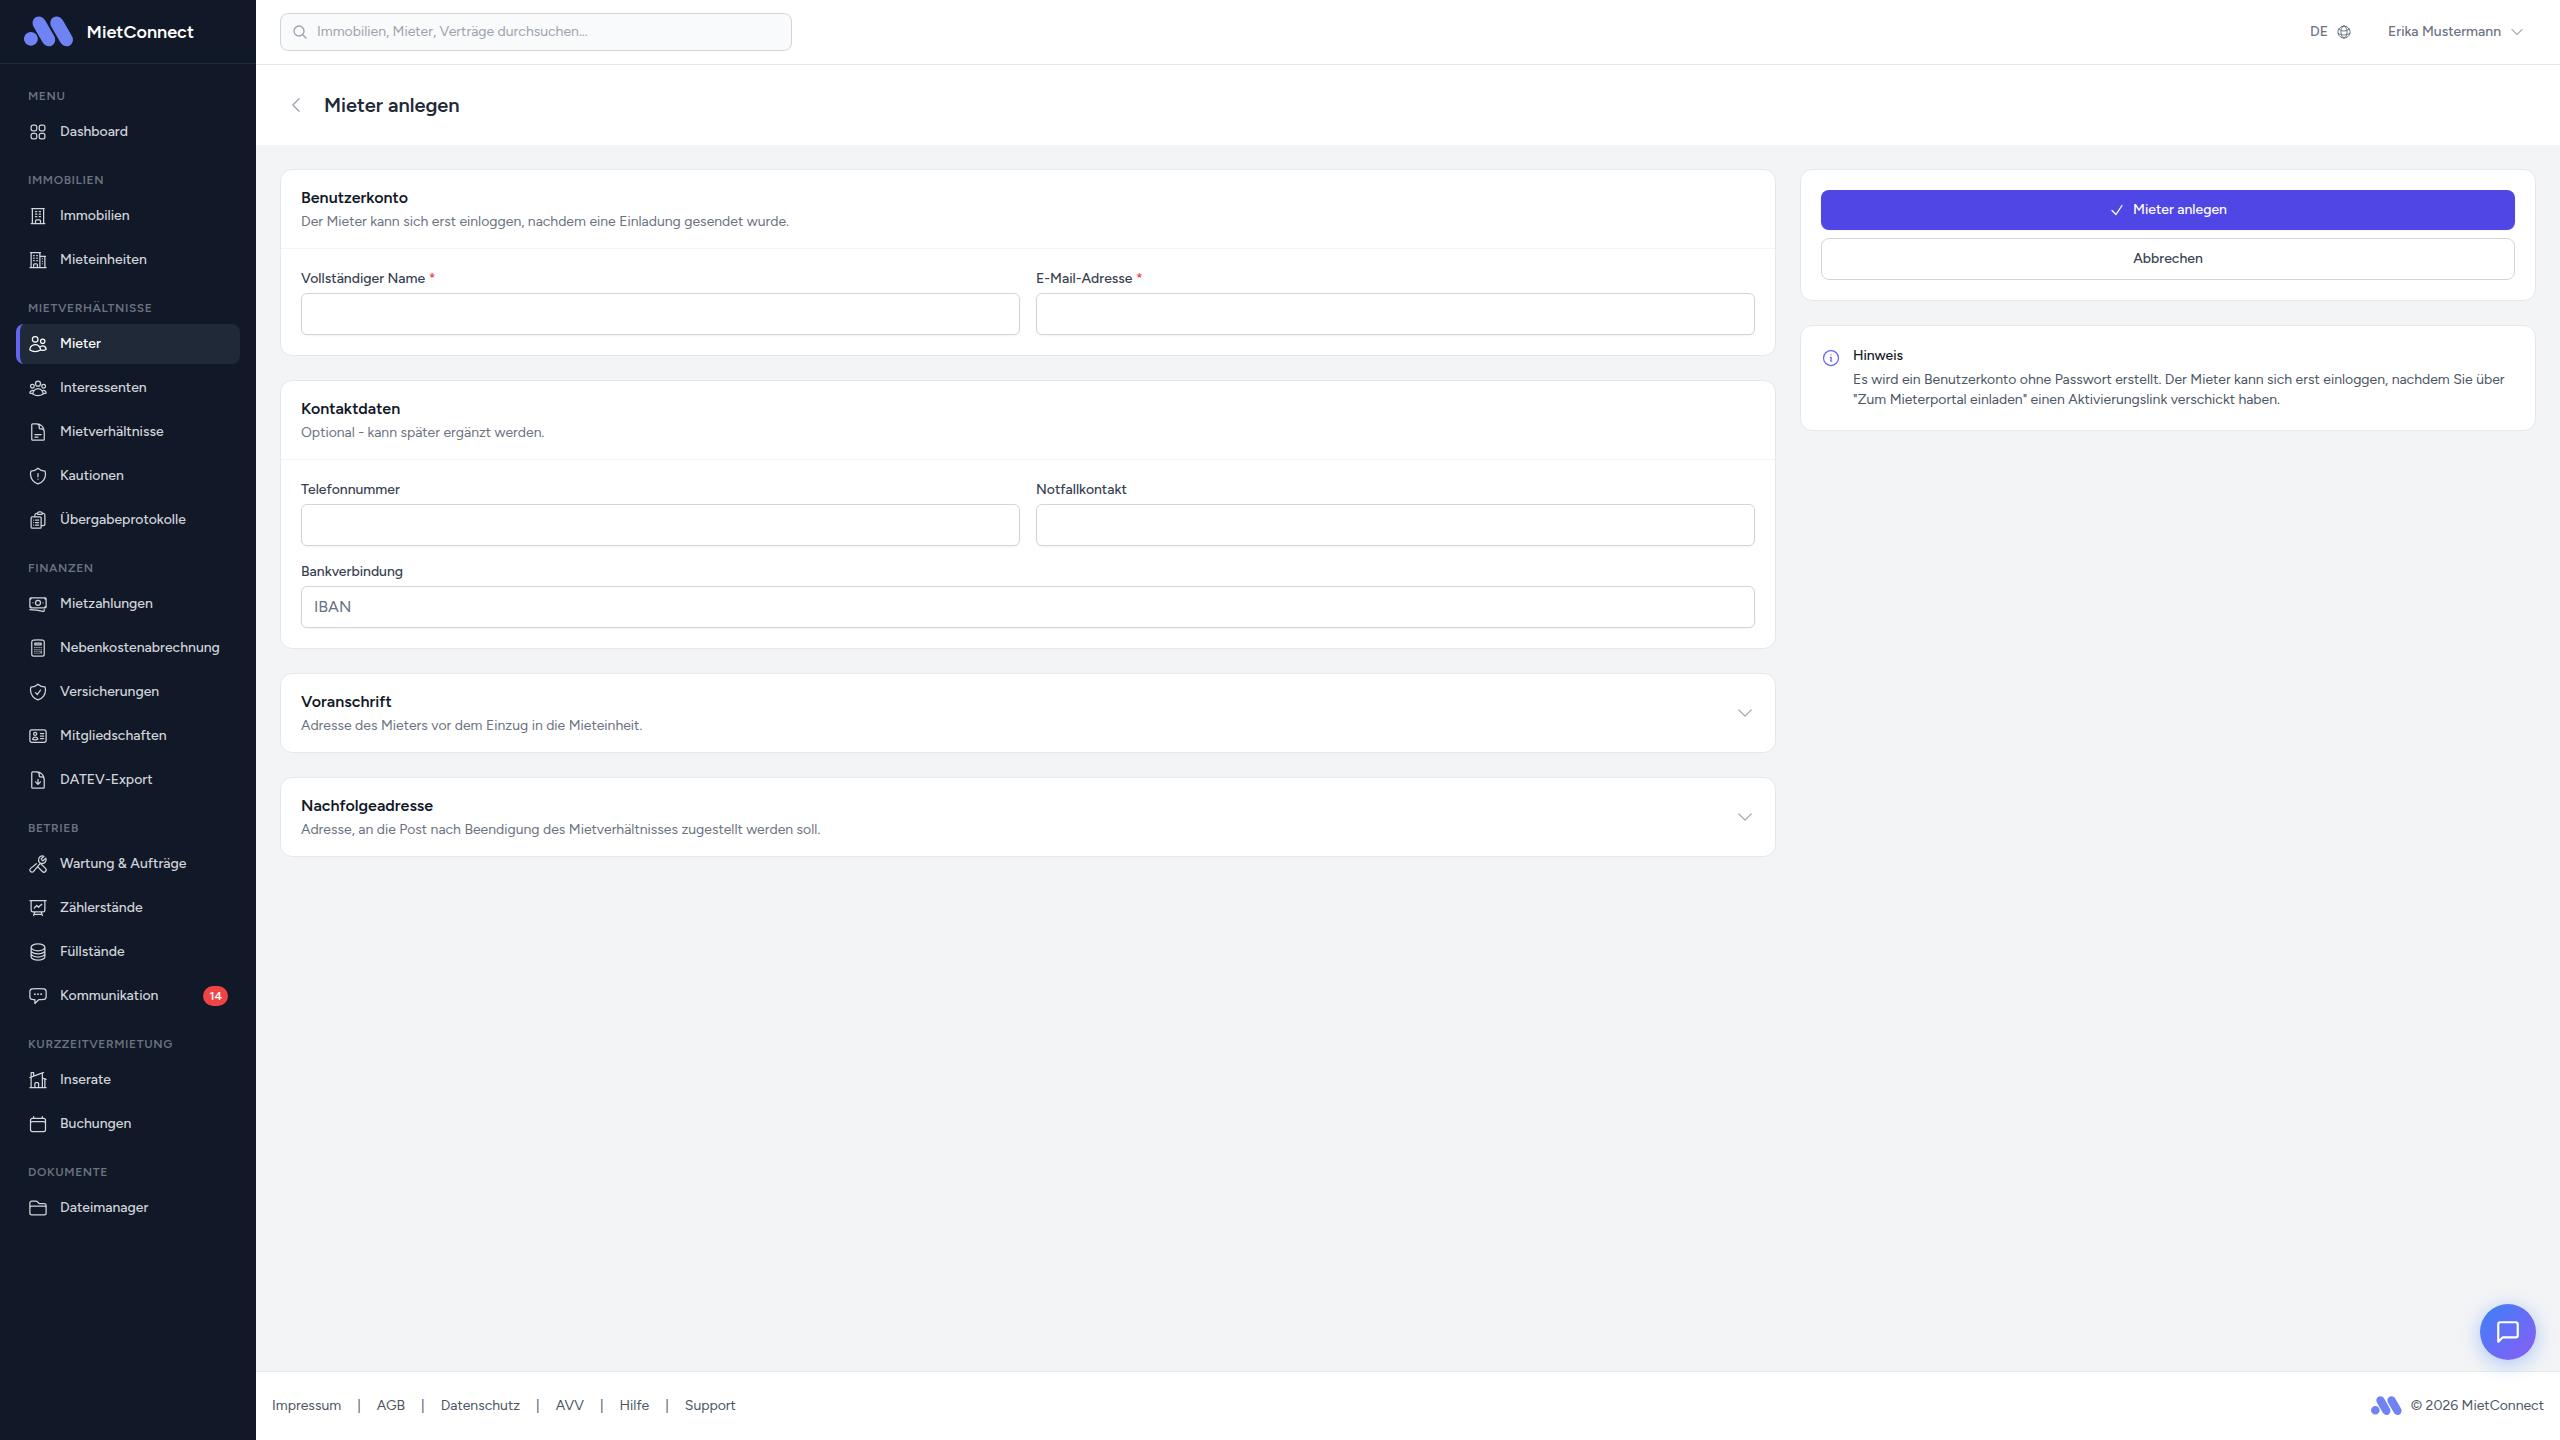Click the MietConnect logo in the sidebar
The image size is (2560, 1440).
point(48,32)
